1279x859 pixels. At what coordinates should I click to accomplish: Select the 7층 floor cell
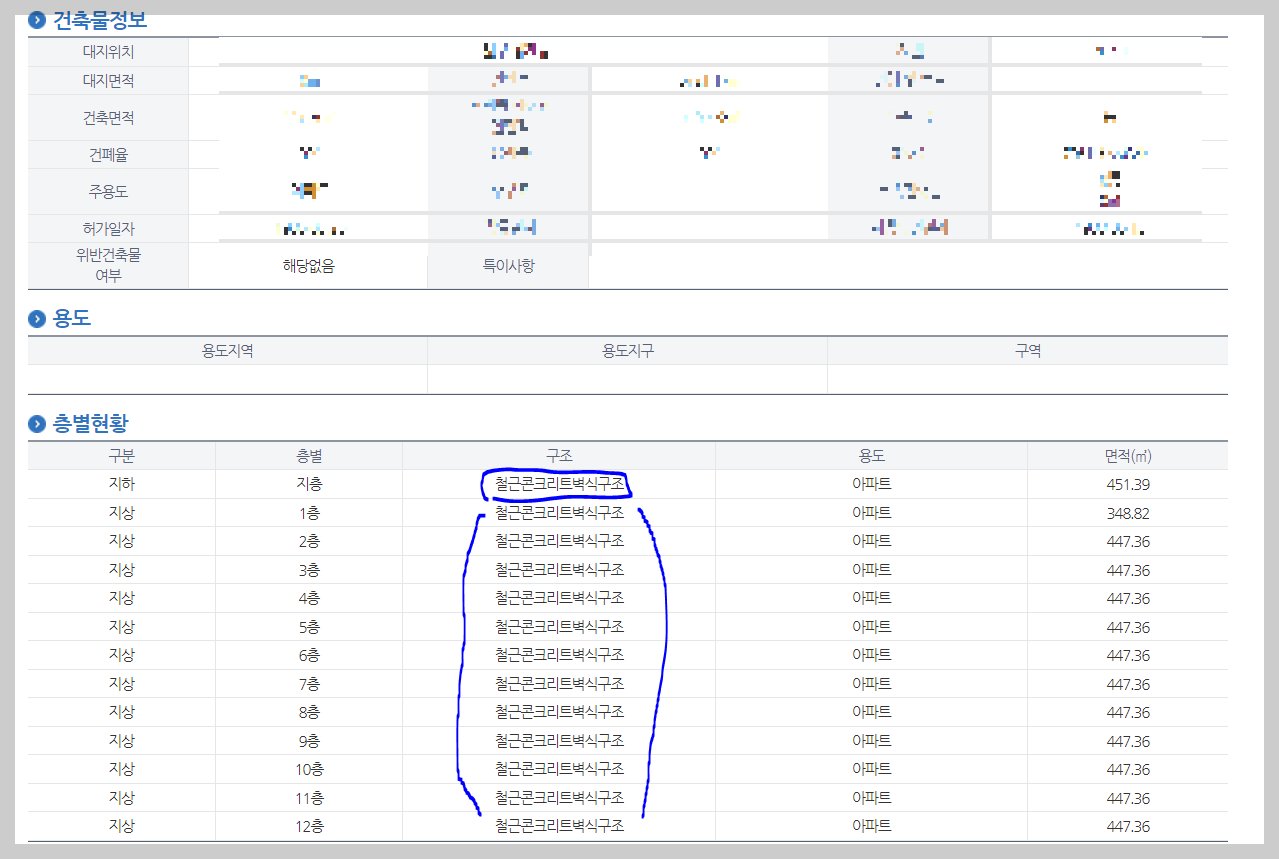[x=309, y=684]
